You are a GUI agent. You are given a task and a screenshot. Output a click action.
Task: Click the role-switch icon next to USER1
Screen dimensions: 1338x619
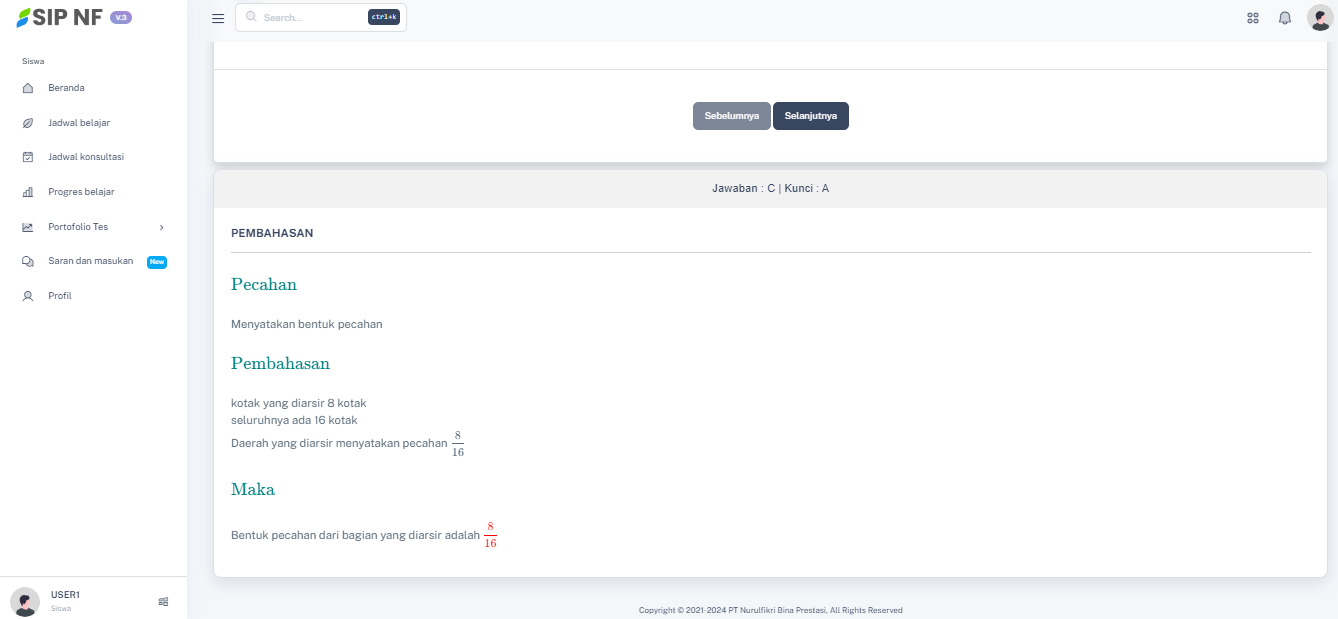point(163,601)
